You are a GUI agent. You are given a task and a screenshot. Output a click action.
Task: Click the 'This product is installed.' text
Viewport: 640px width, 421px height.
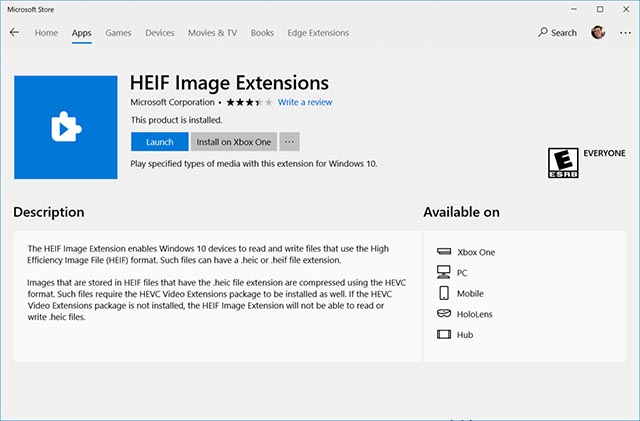(176, 120)
